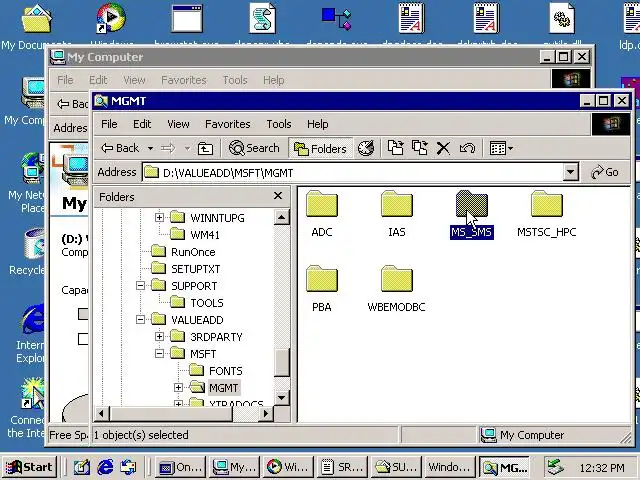Expand the MGMT tree node
640x480 pixels.
(178, 388)
